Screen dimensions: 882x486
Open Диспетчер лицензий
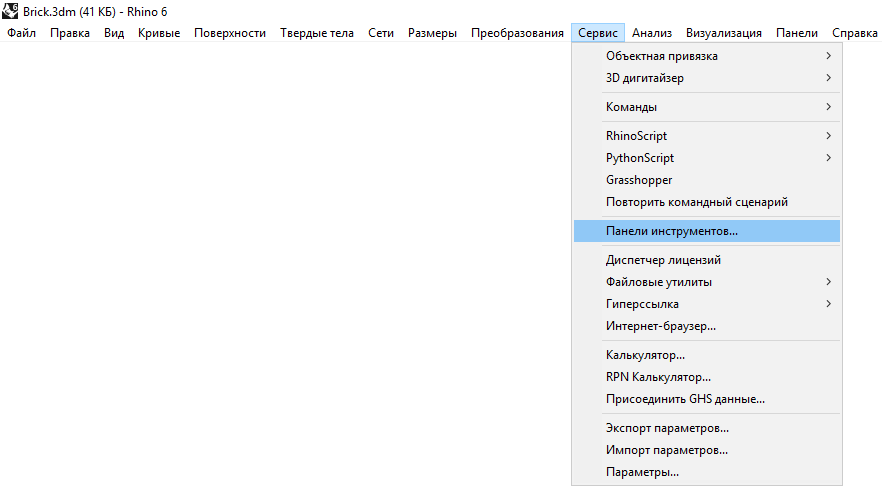[x=663, y=260]
